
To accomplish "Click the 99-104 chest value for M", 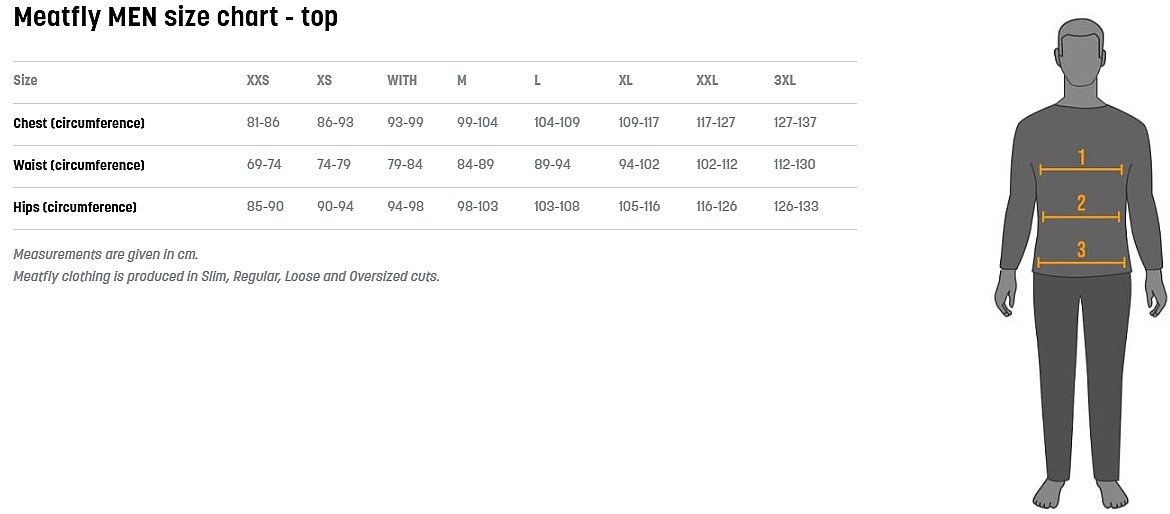I will point(477,123).
